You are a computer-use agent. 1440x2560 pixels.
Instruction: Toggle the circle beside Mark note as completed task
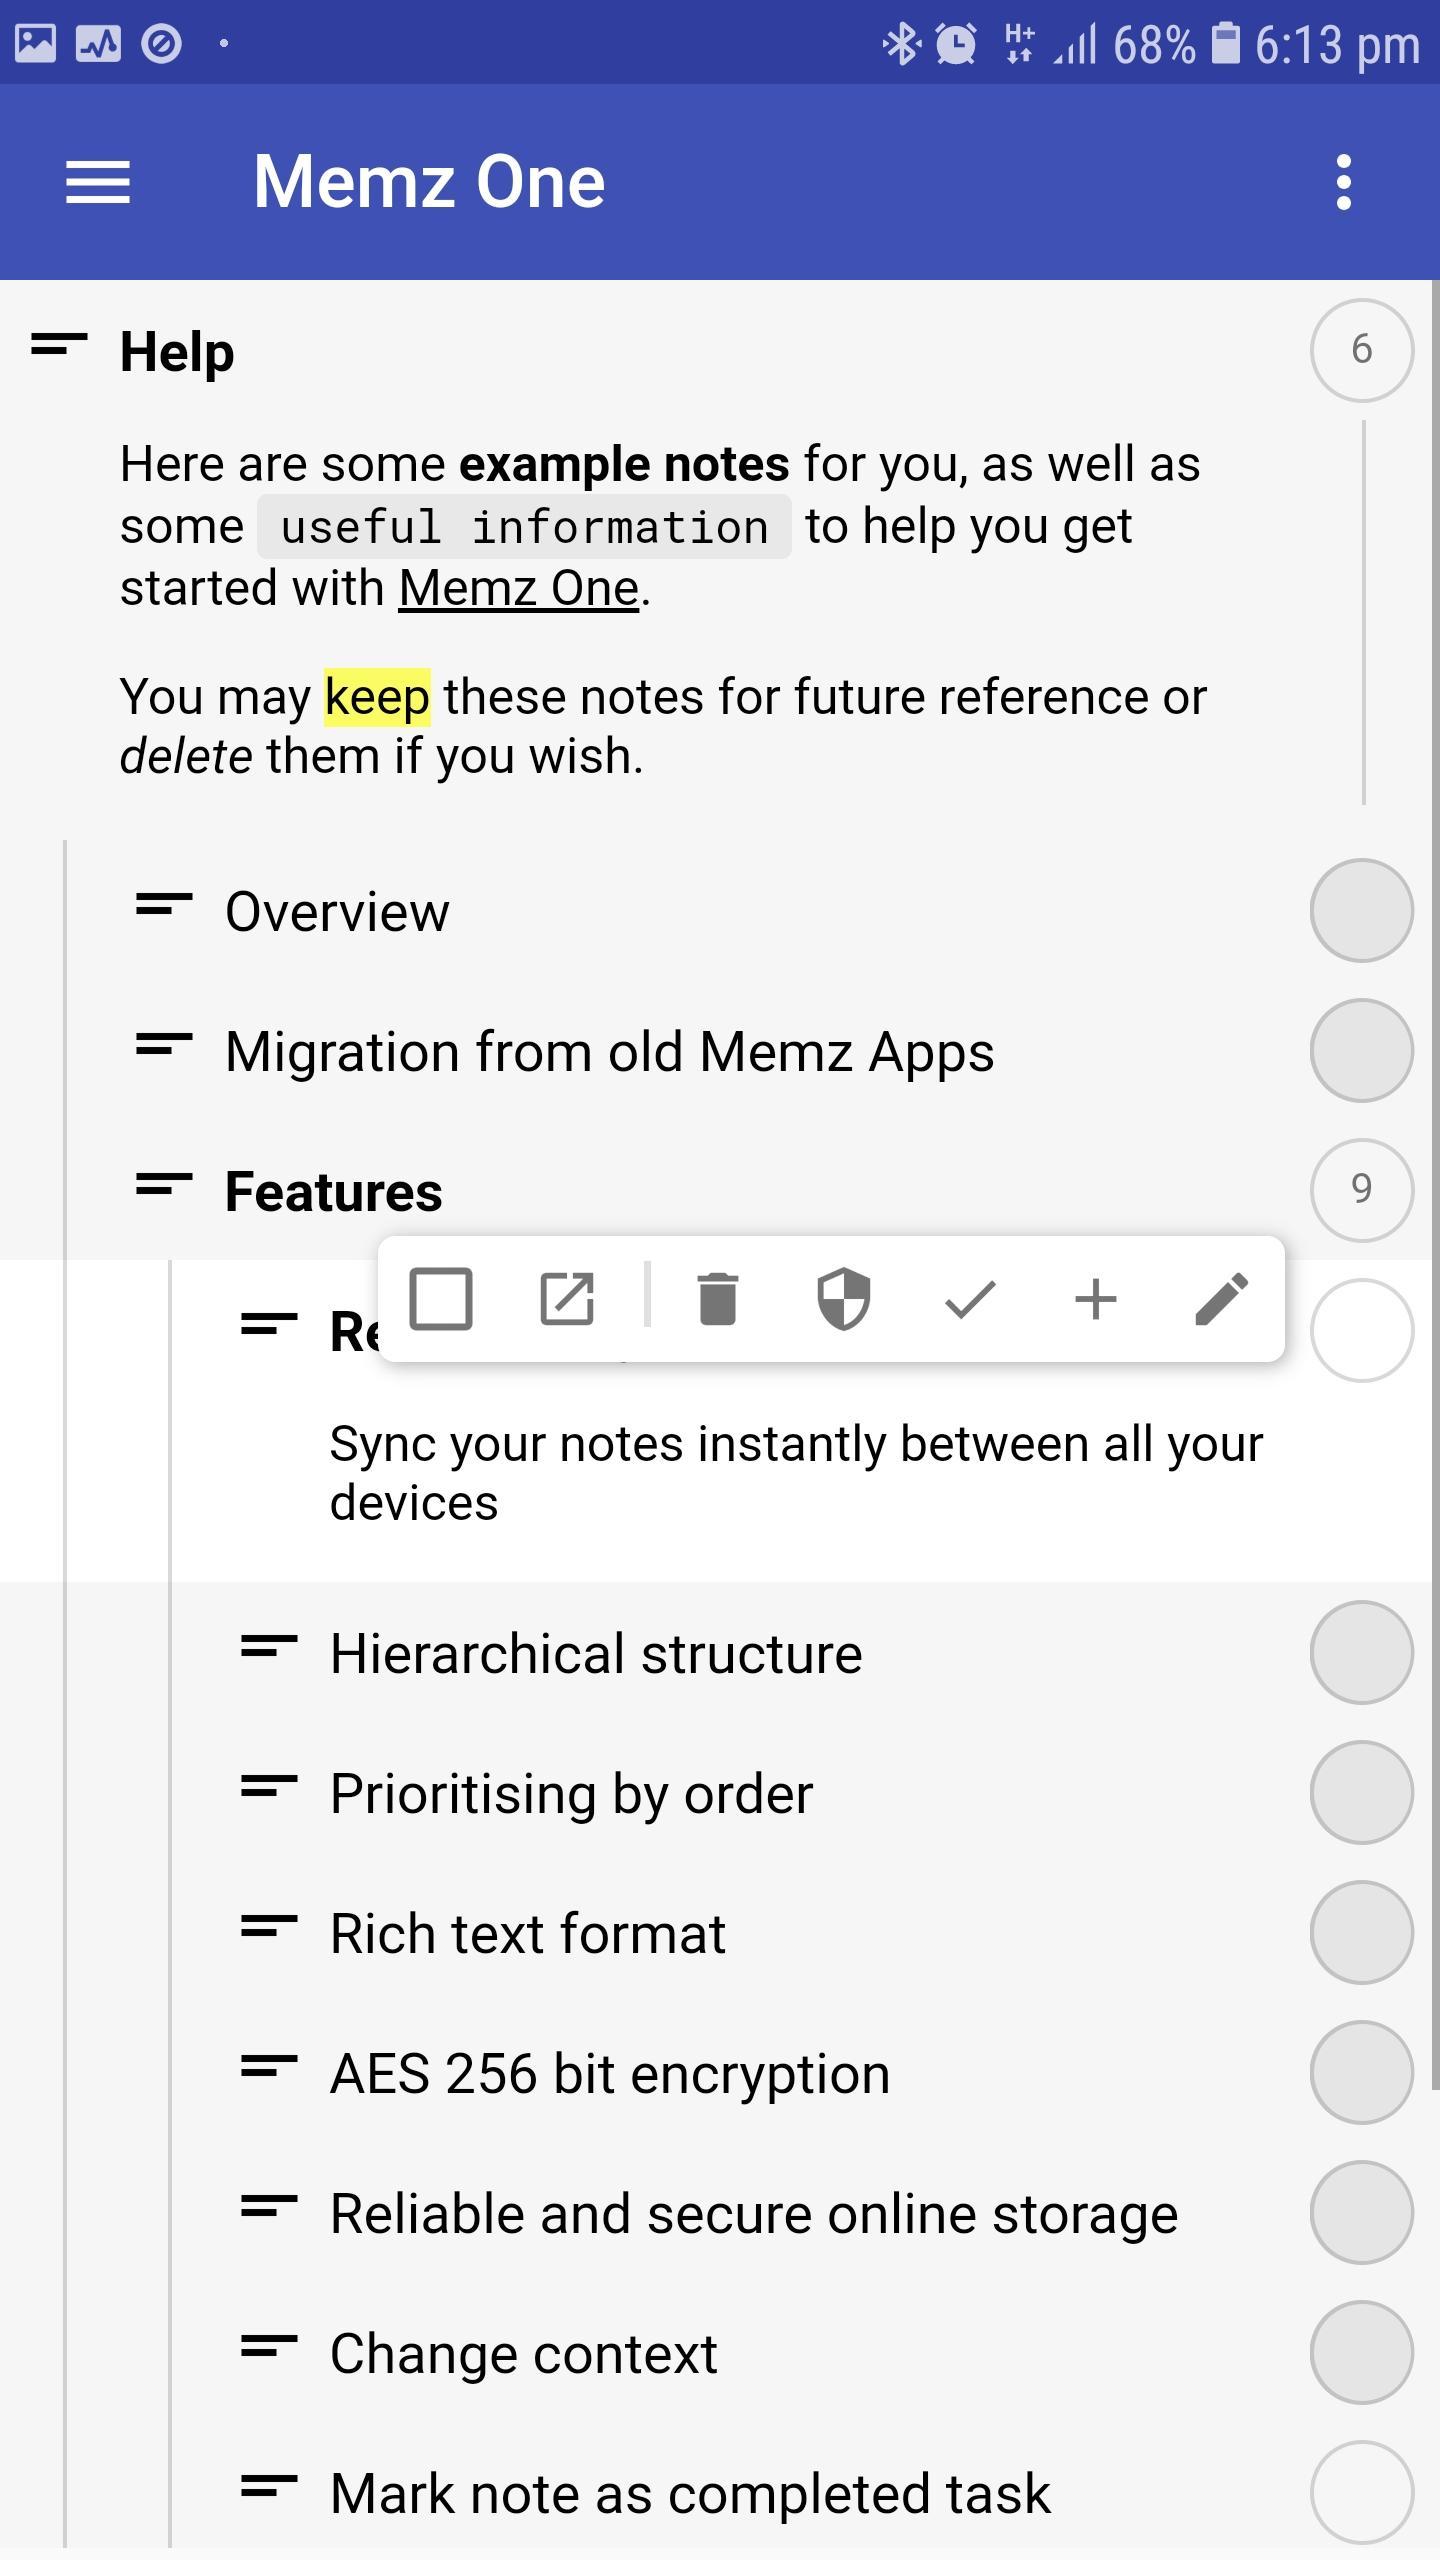pos(1361,2493)
